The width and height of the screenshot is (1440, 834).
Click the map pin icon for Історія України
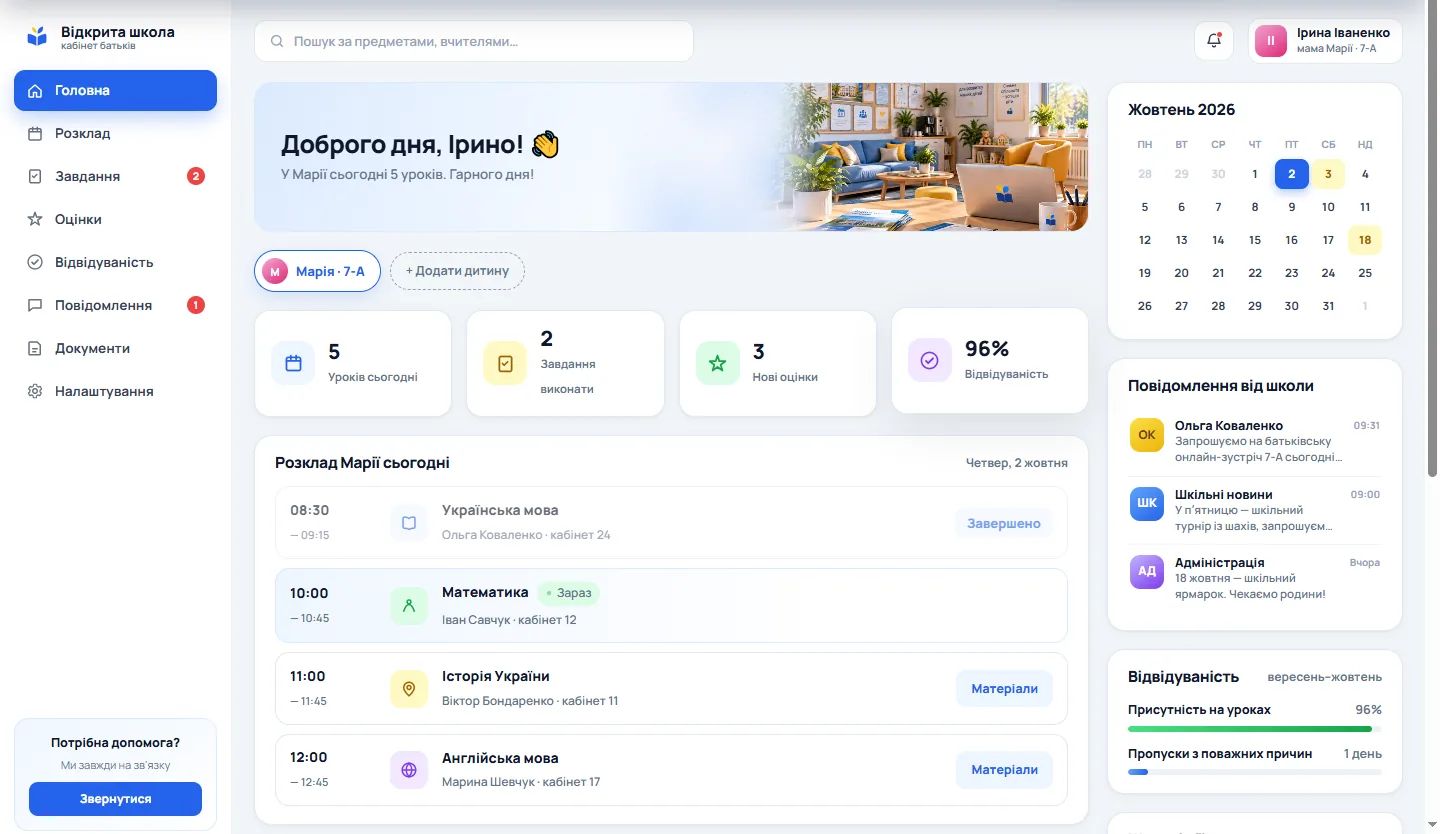pyautogui.click(x=408, y=688)
